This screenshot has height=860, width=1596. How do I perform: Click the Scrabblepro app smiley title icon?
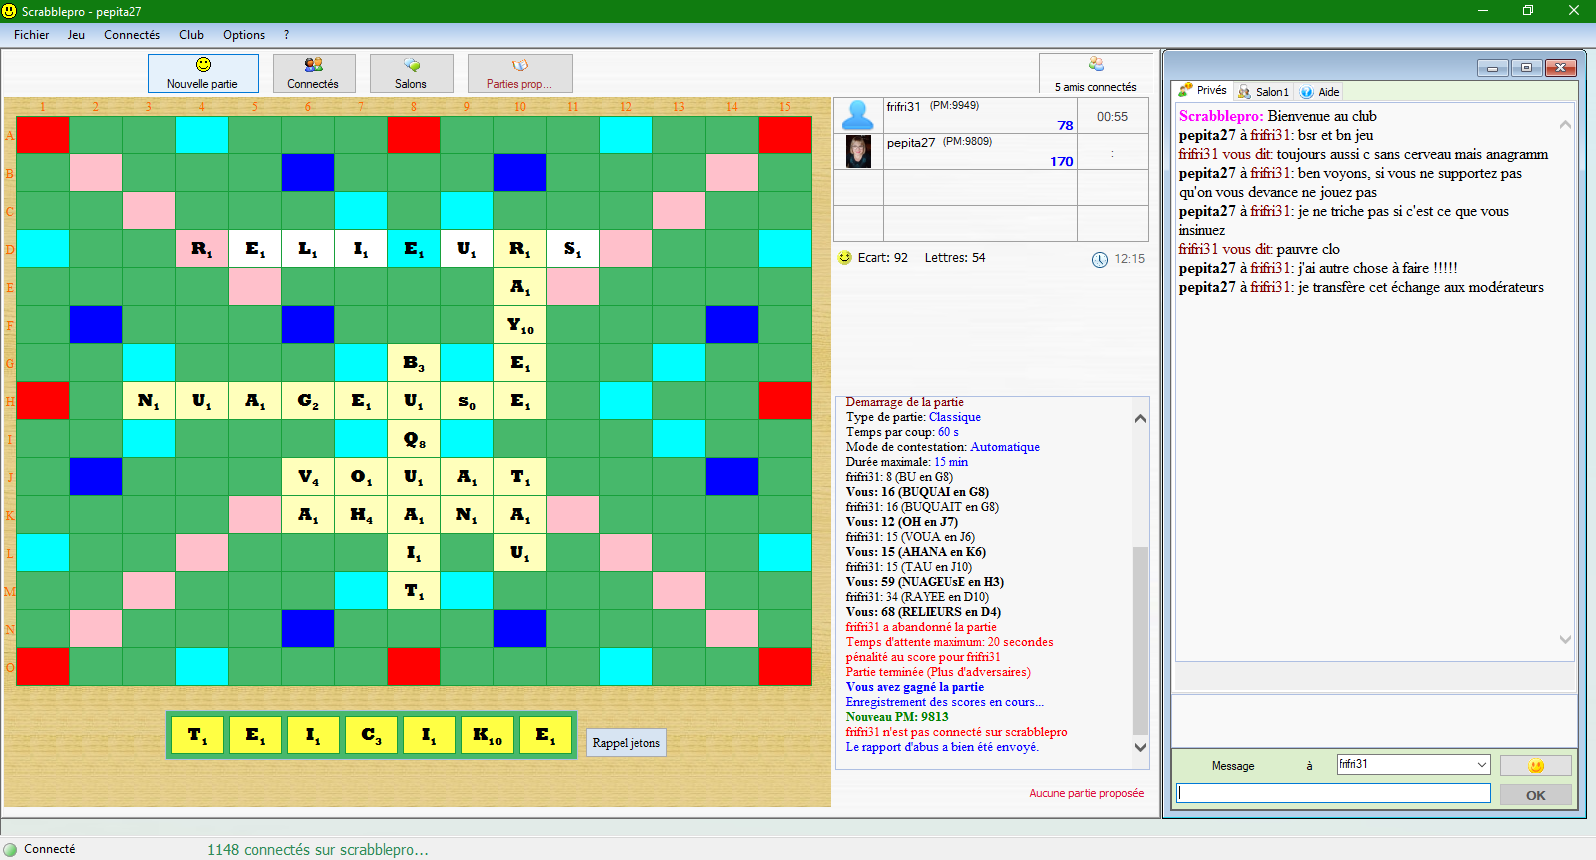coord(10,11)
